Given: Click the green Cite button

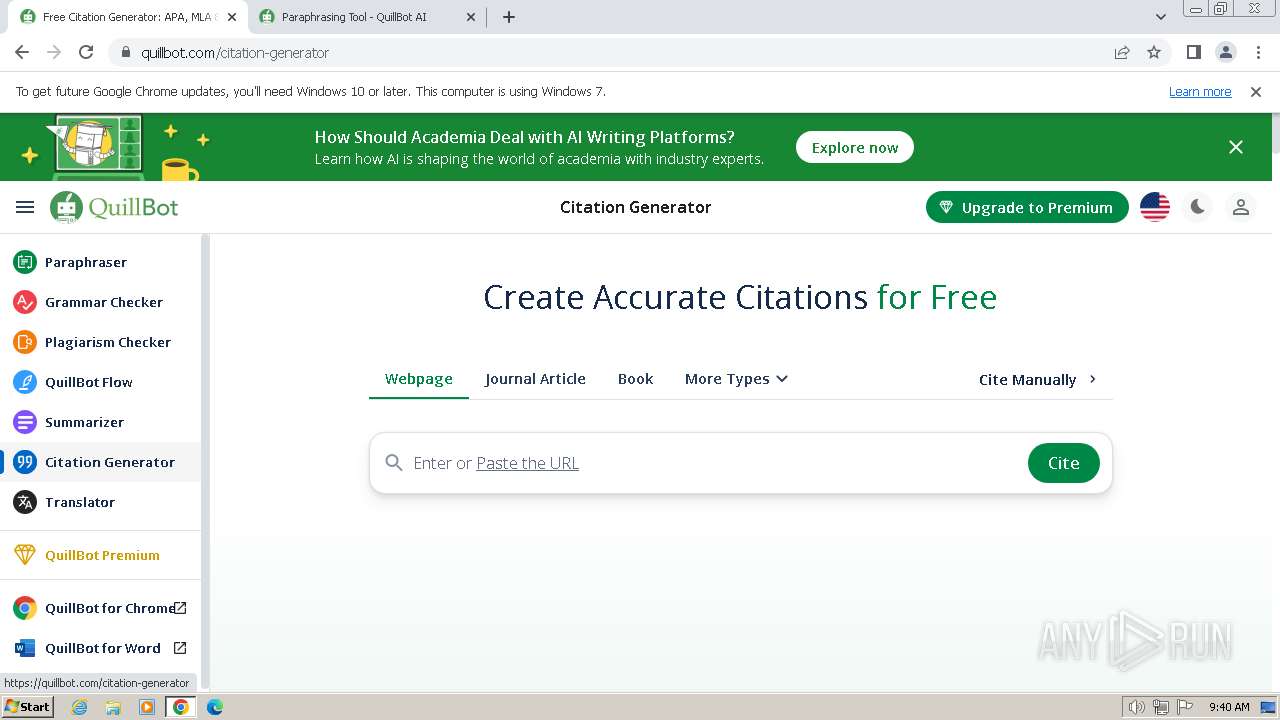Looking at the screenshot, I should (x=1064, y=463).
